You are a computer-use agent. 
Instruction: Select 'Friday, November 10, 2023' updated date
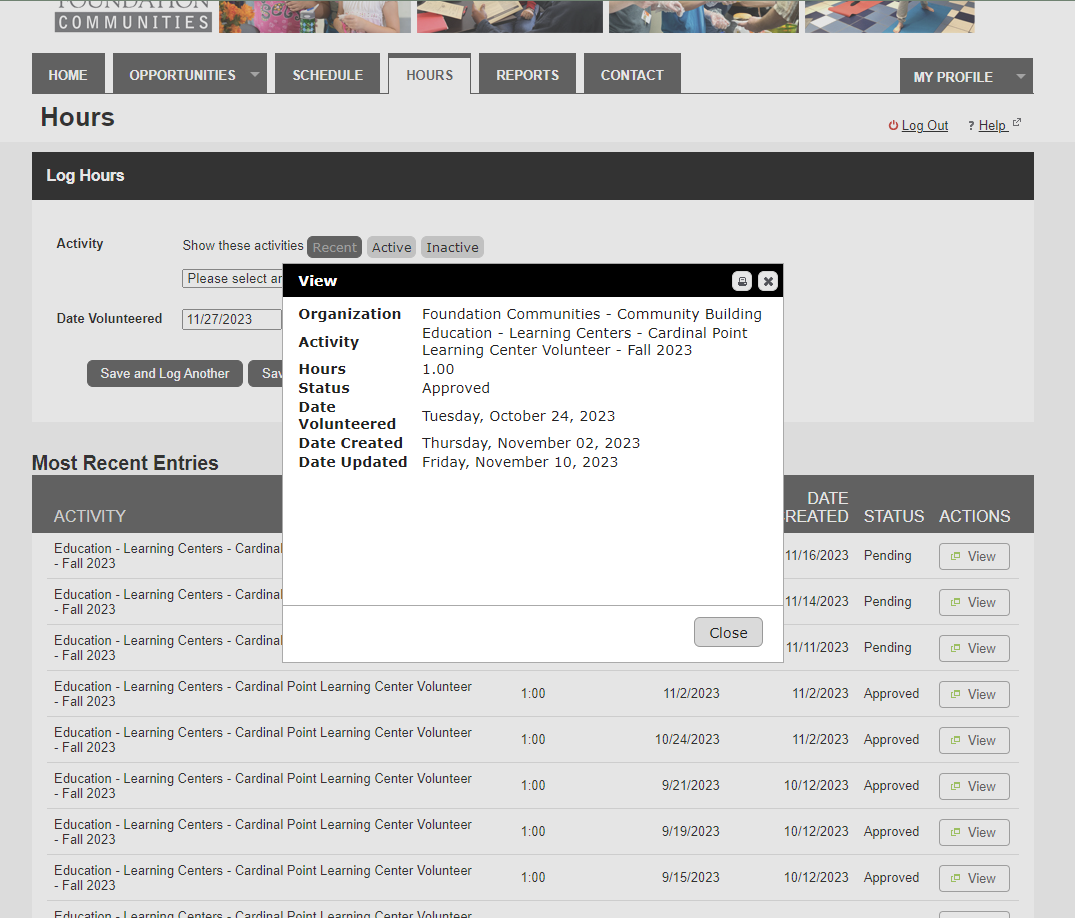pyautogui.click(x=520, y=462)
